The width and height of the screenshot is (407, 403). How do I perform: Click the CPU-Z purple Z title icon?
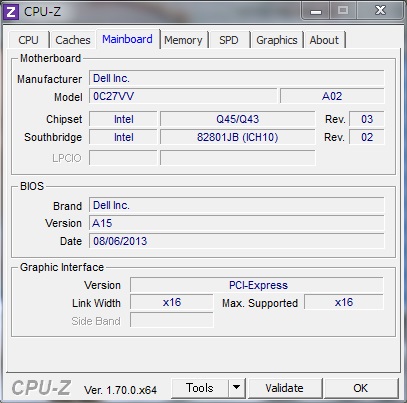(x=11, y=12)
